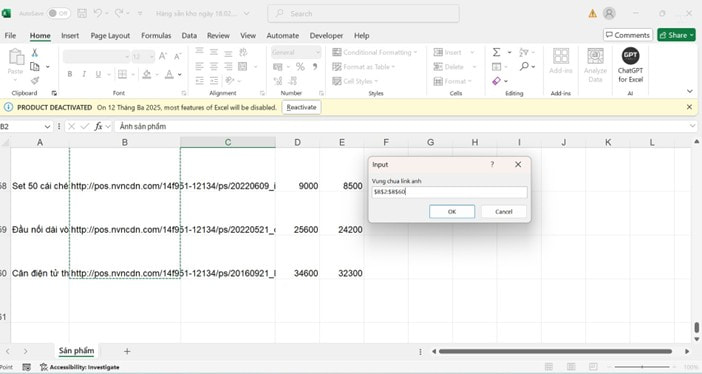Click the Clear eraser icon
This screenshot has width=702, height=374.
click(x=497, y=81)
